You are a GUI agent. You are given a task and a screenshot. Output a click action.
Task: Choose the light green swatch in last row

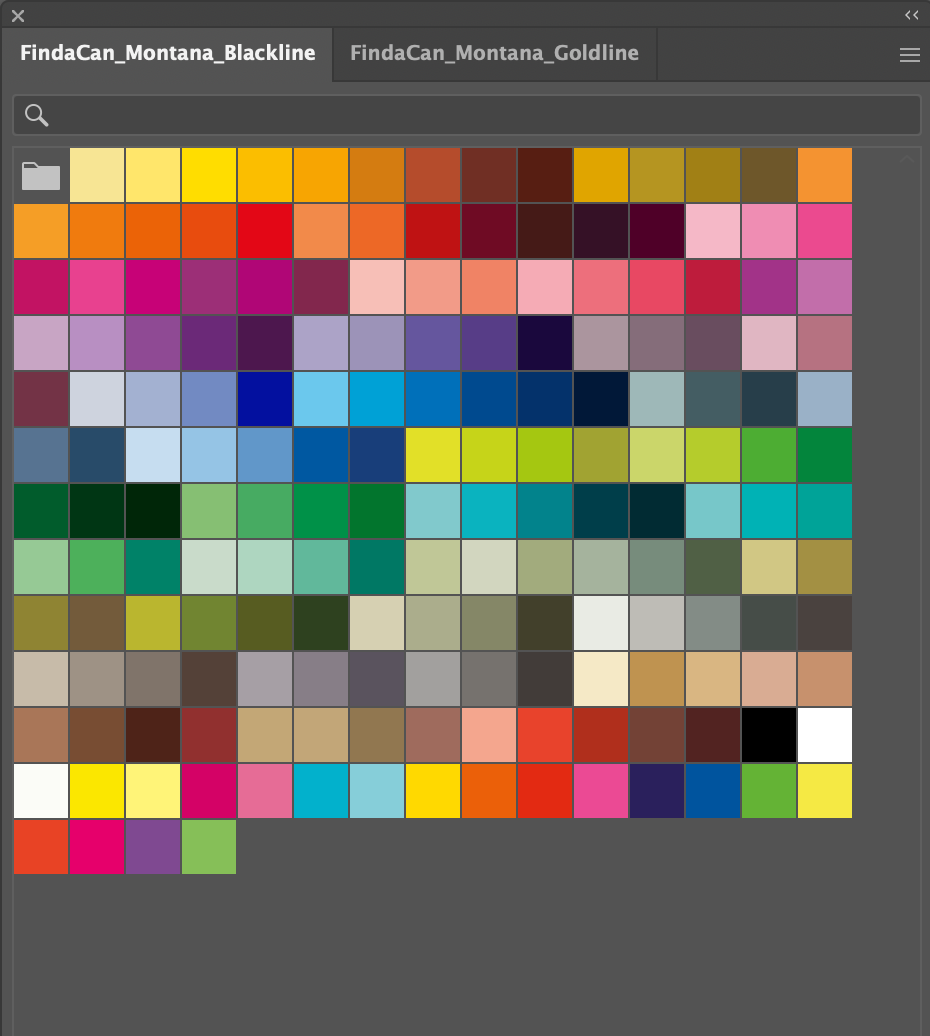pos(209,847)
